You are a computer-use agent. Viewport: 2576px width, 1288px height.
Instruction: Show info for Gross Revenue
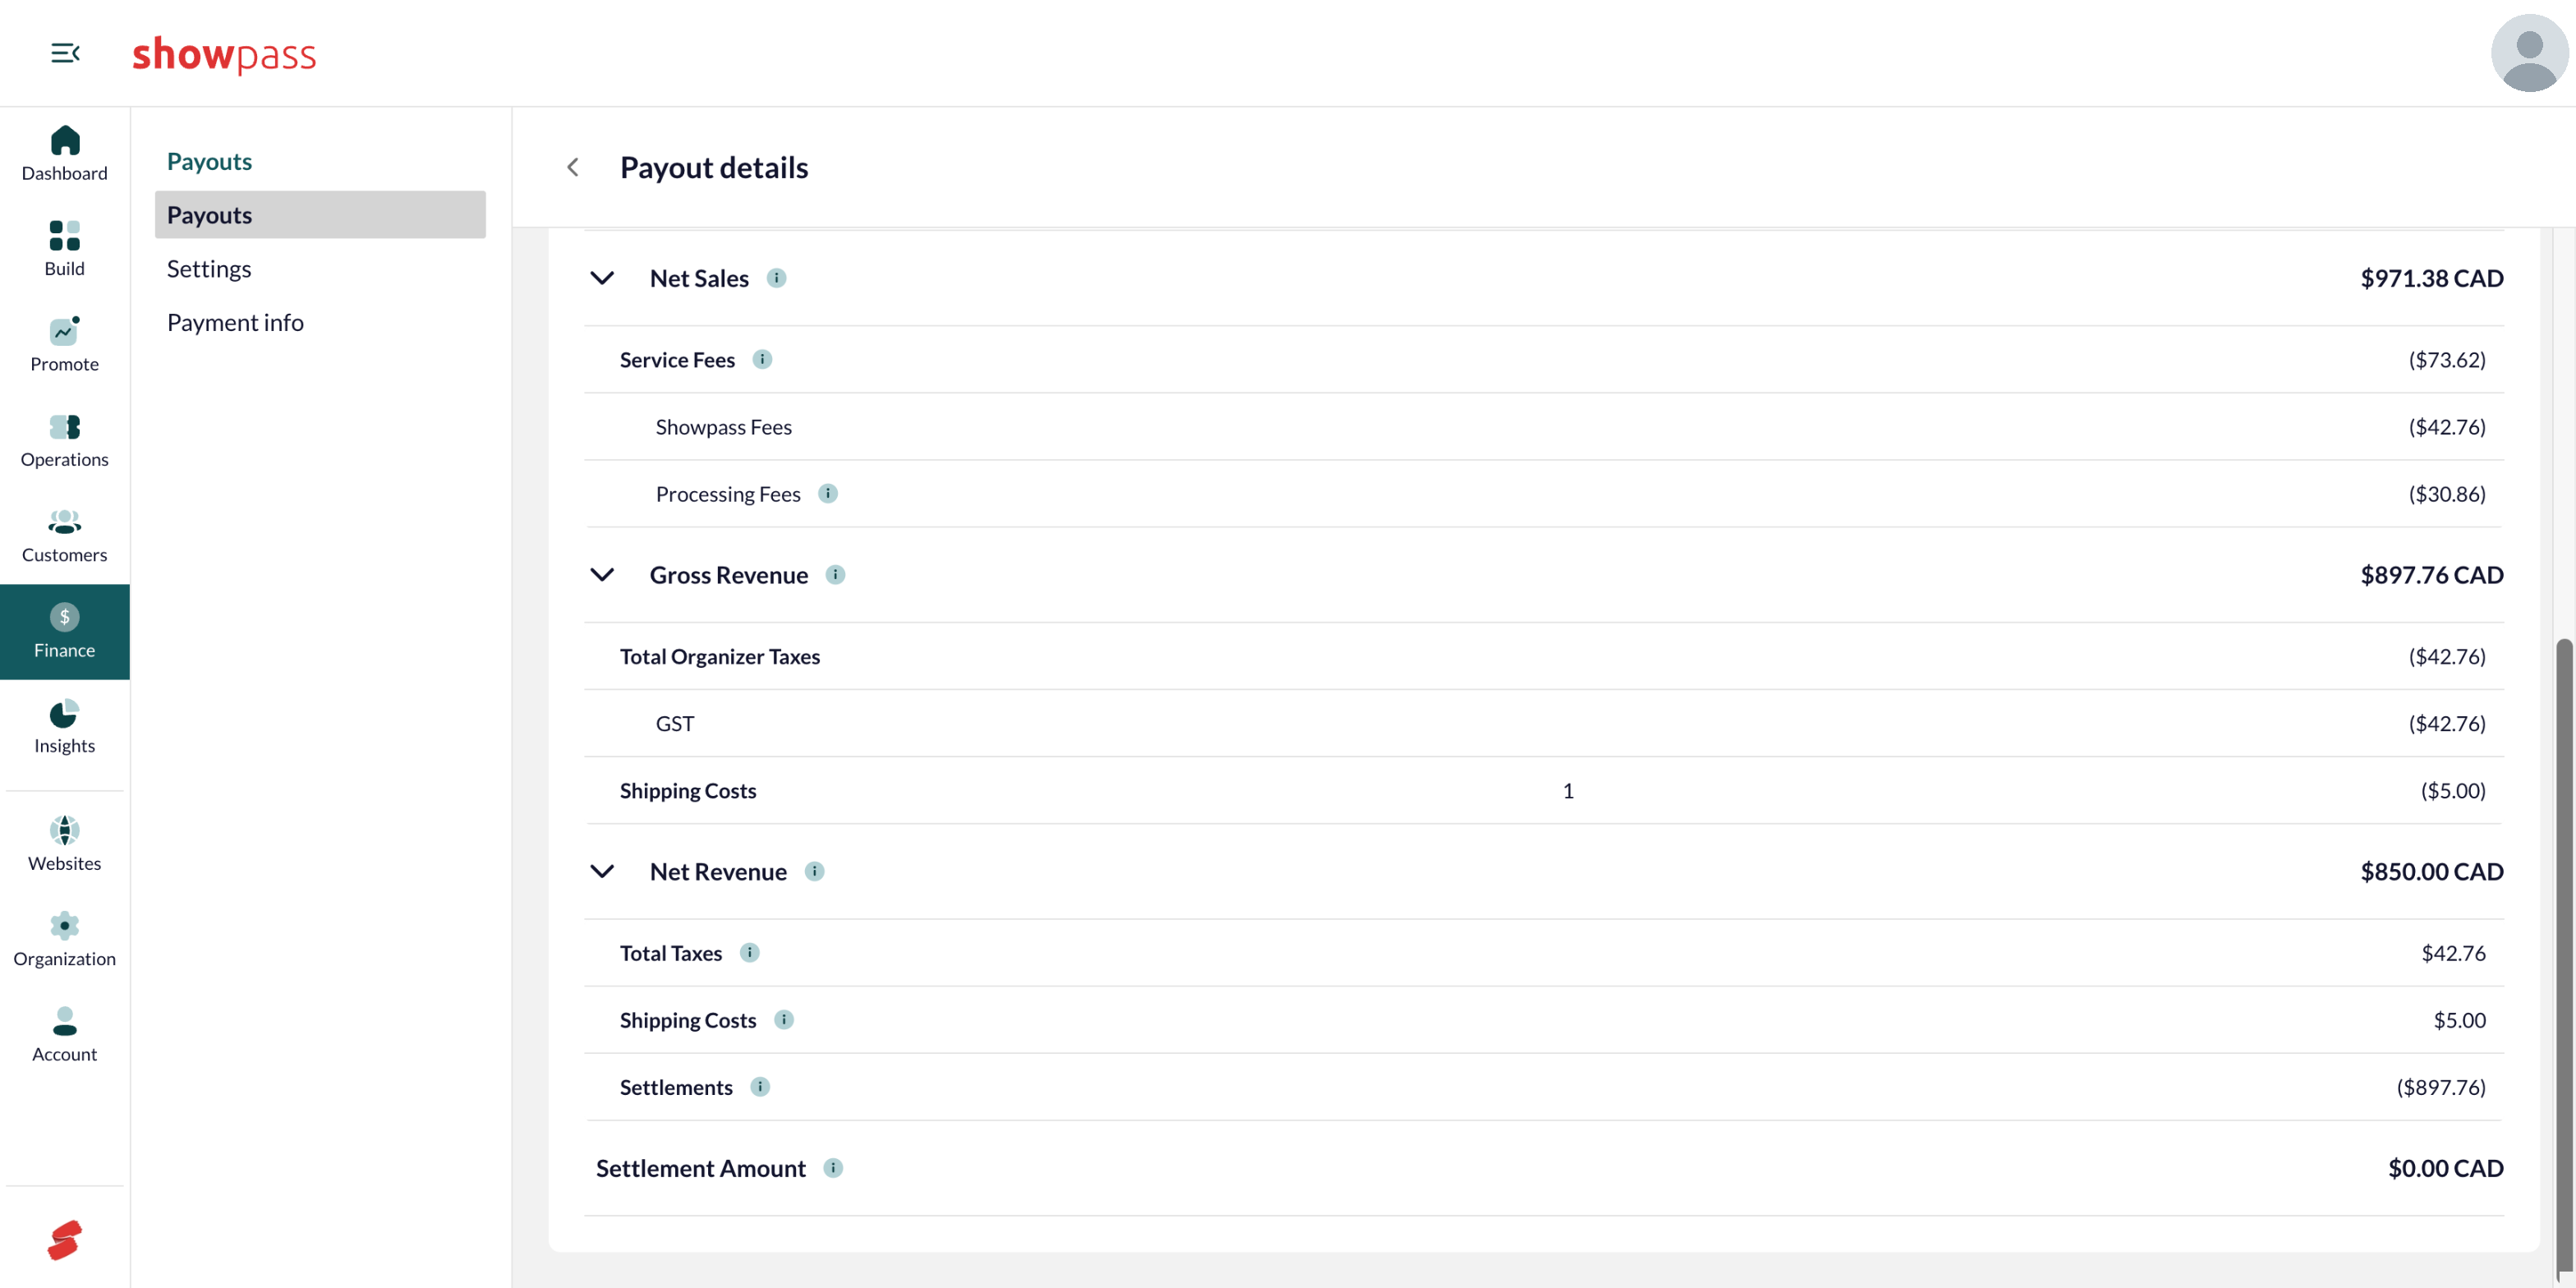click(836, 574)
